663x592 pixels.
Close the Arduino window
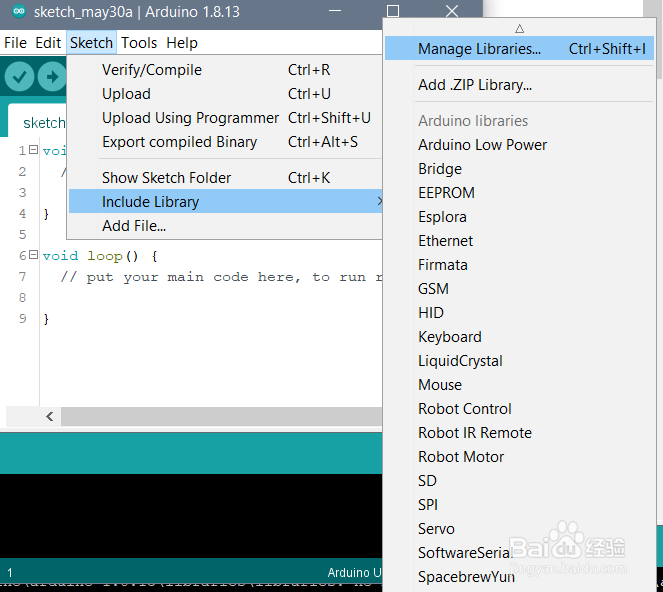pos(452,11)
